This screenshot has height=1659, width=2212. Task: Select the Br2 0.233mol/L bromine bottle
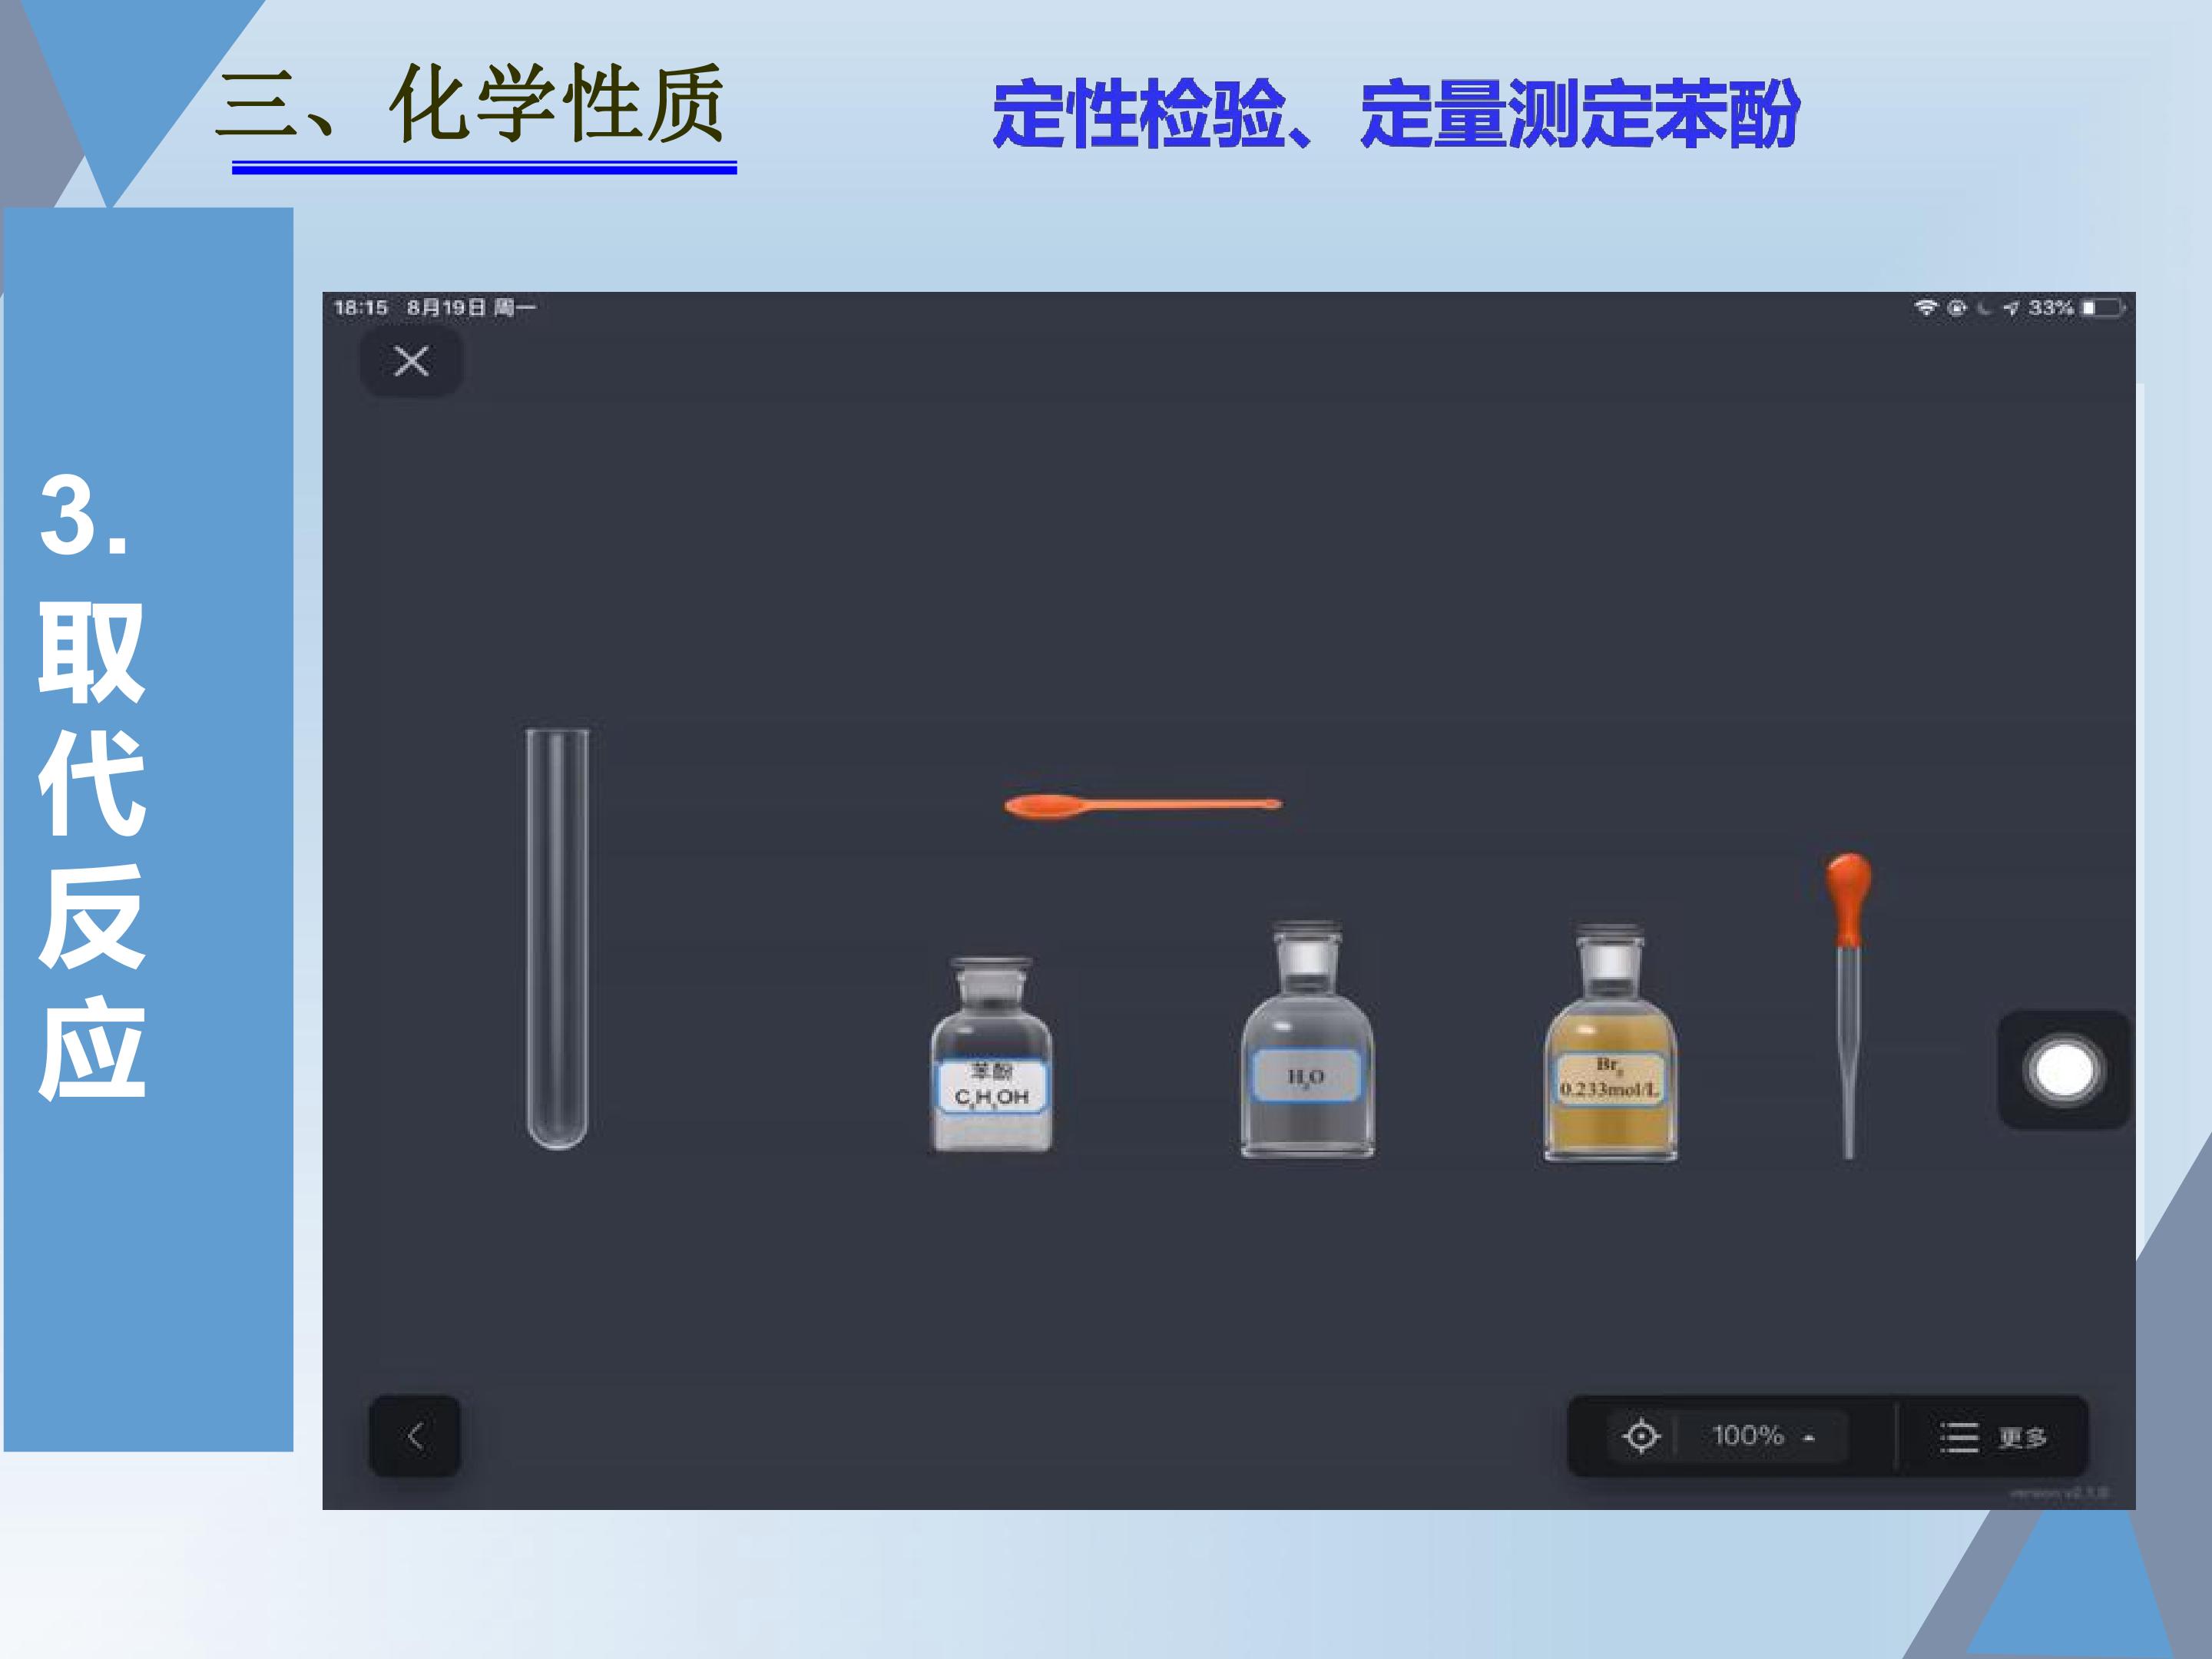pos(1610,1043)
